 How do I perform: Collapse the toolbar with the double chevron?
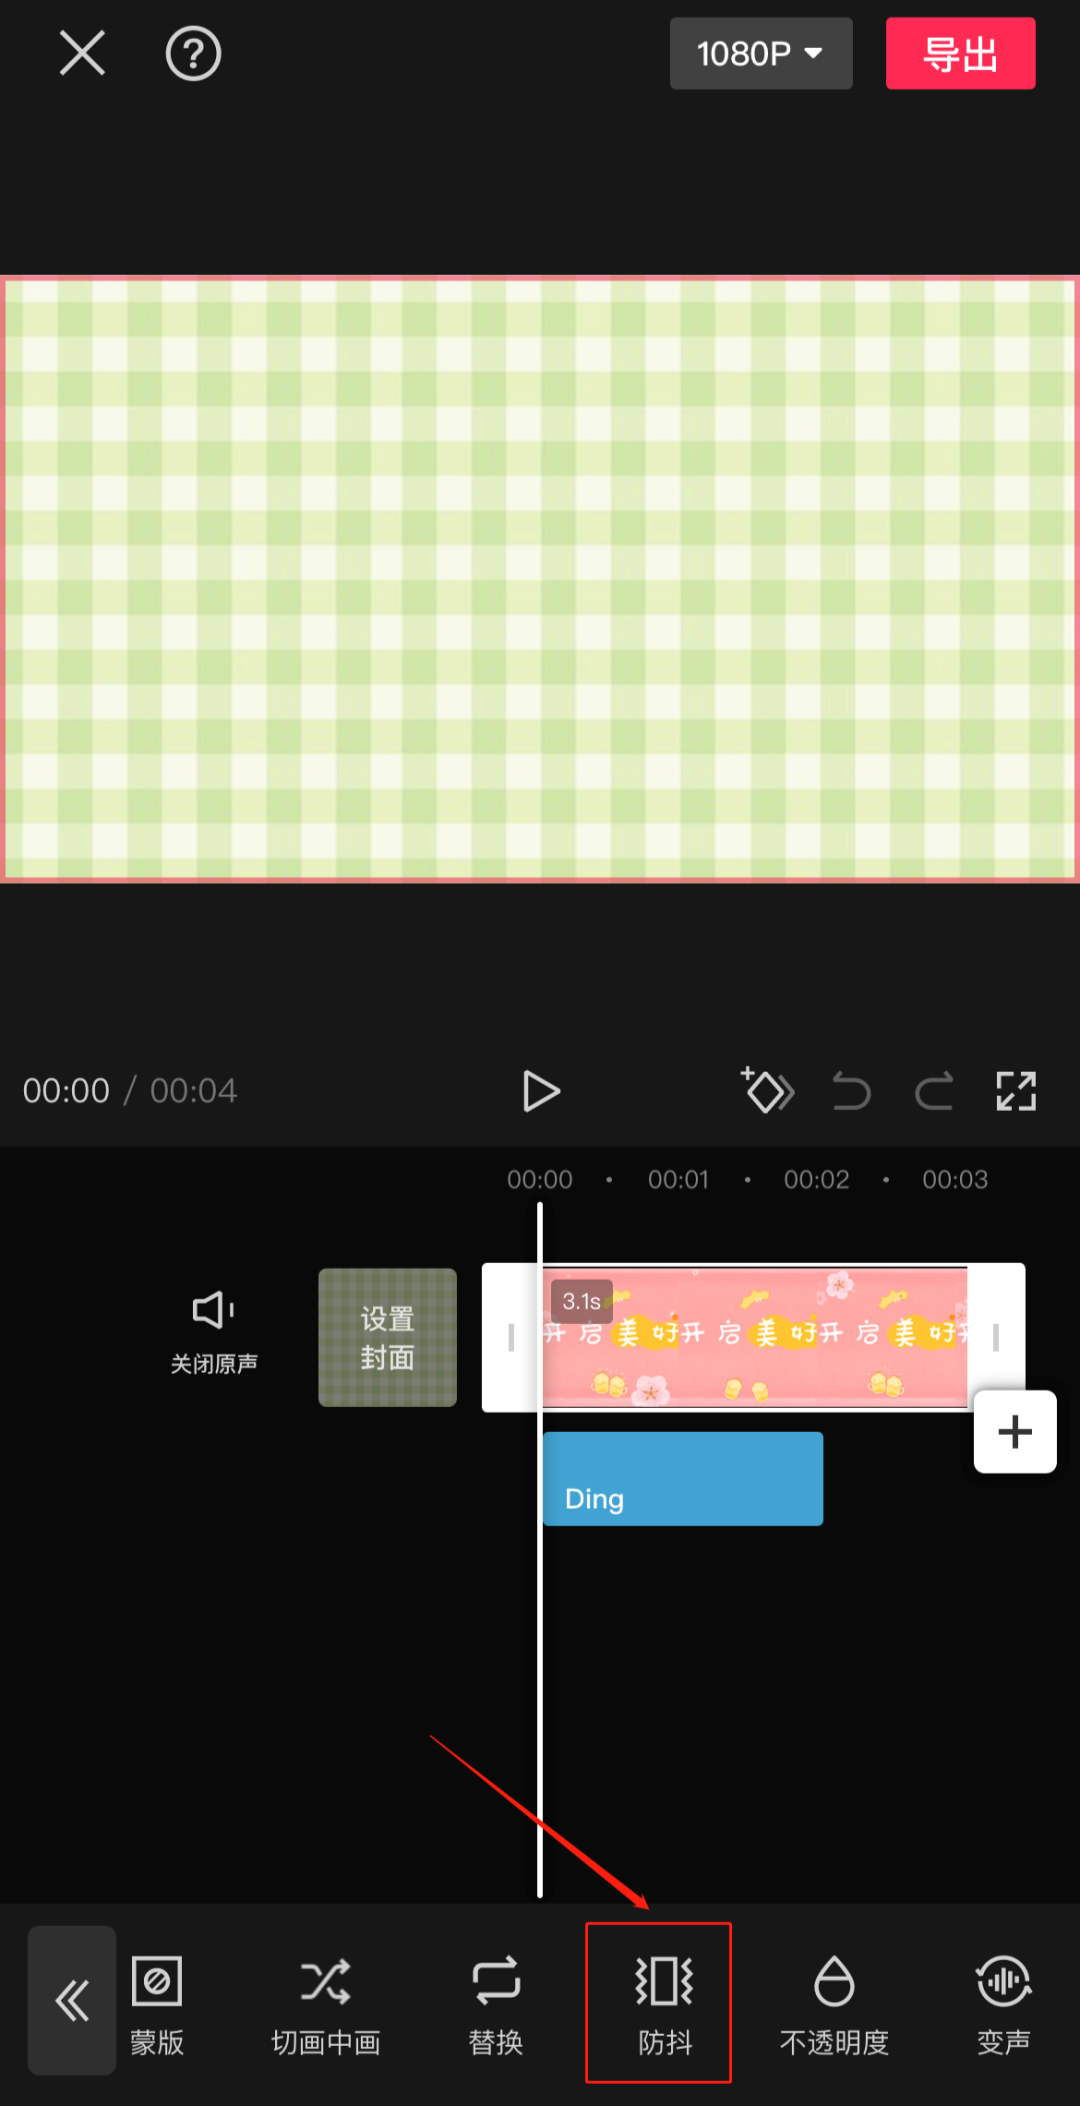72,2000
